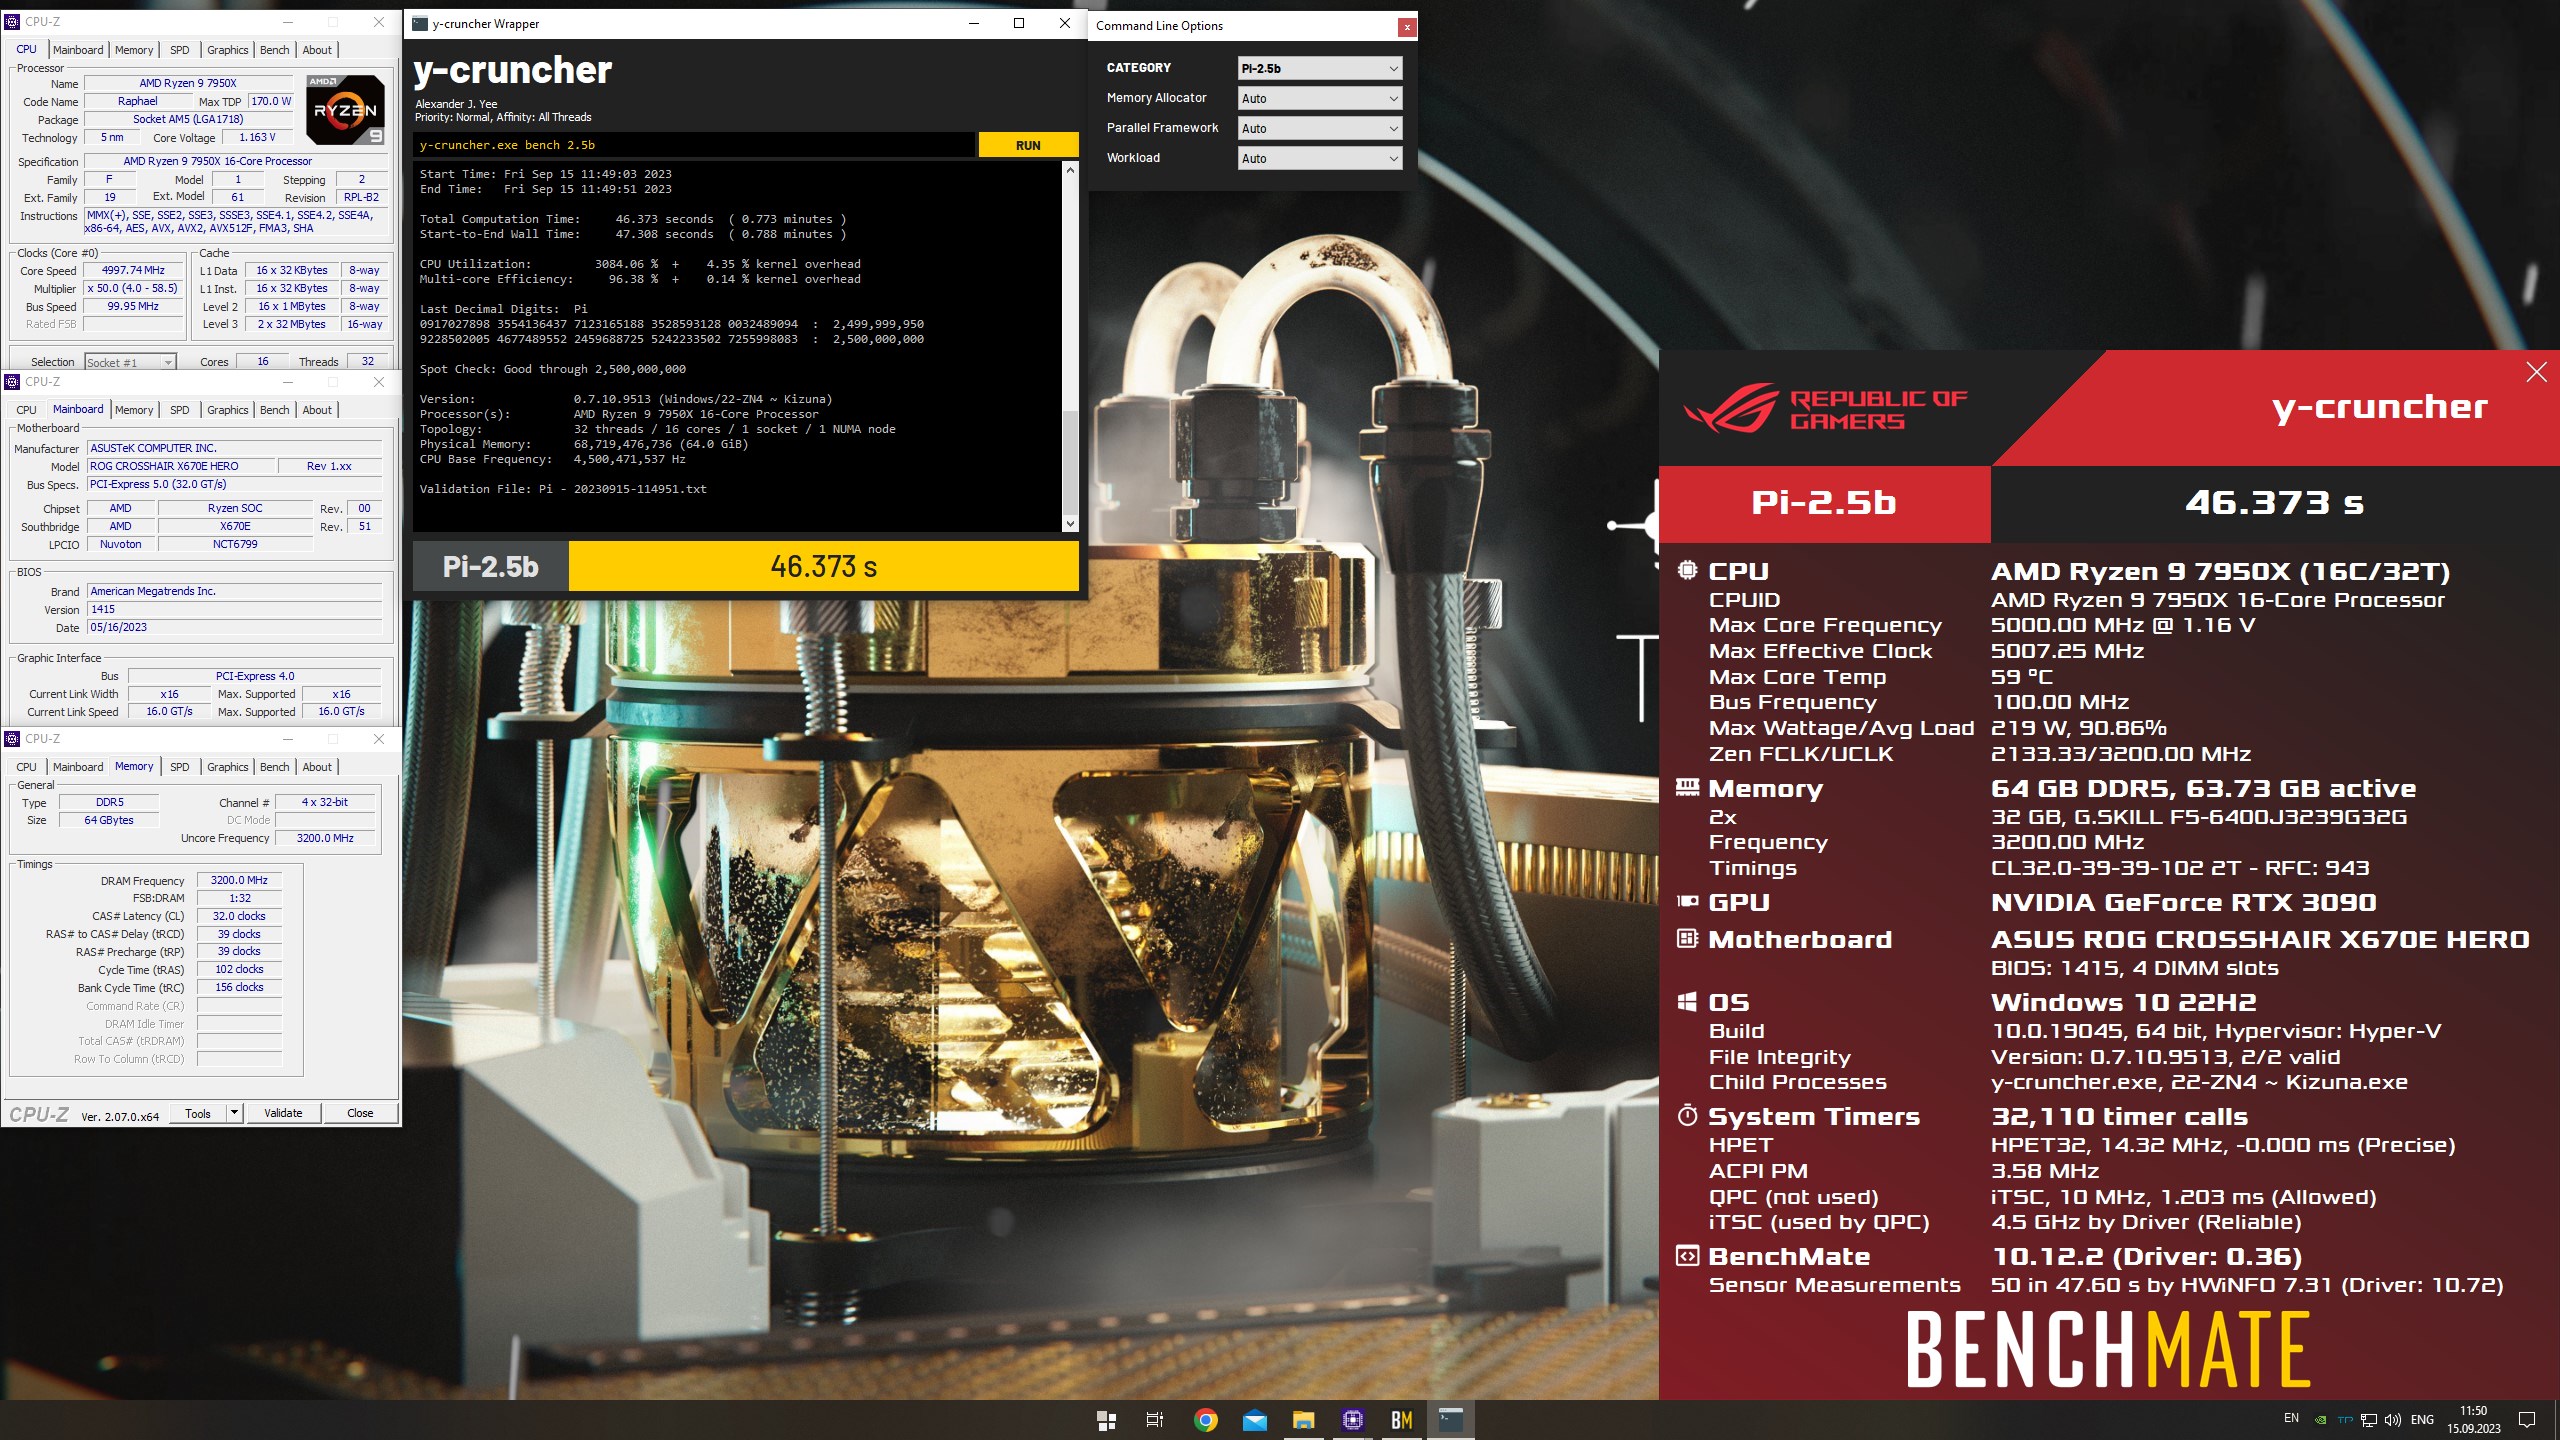Open the CATEGORY dropdown showing Pi-2.5b

click(1319, 68)
